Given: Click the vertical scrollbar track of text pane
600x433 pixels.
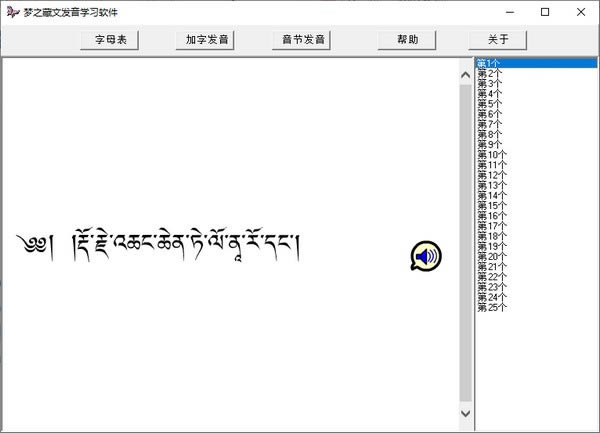Looking at the screenshot, I should 465,240.
